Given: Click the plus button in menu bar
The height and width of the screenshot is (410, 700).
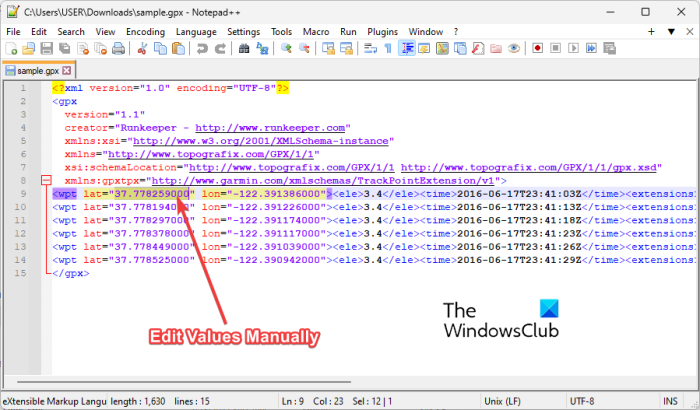Looking at the screenshot, I should (651, 32).
